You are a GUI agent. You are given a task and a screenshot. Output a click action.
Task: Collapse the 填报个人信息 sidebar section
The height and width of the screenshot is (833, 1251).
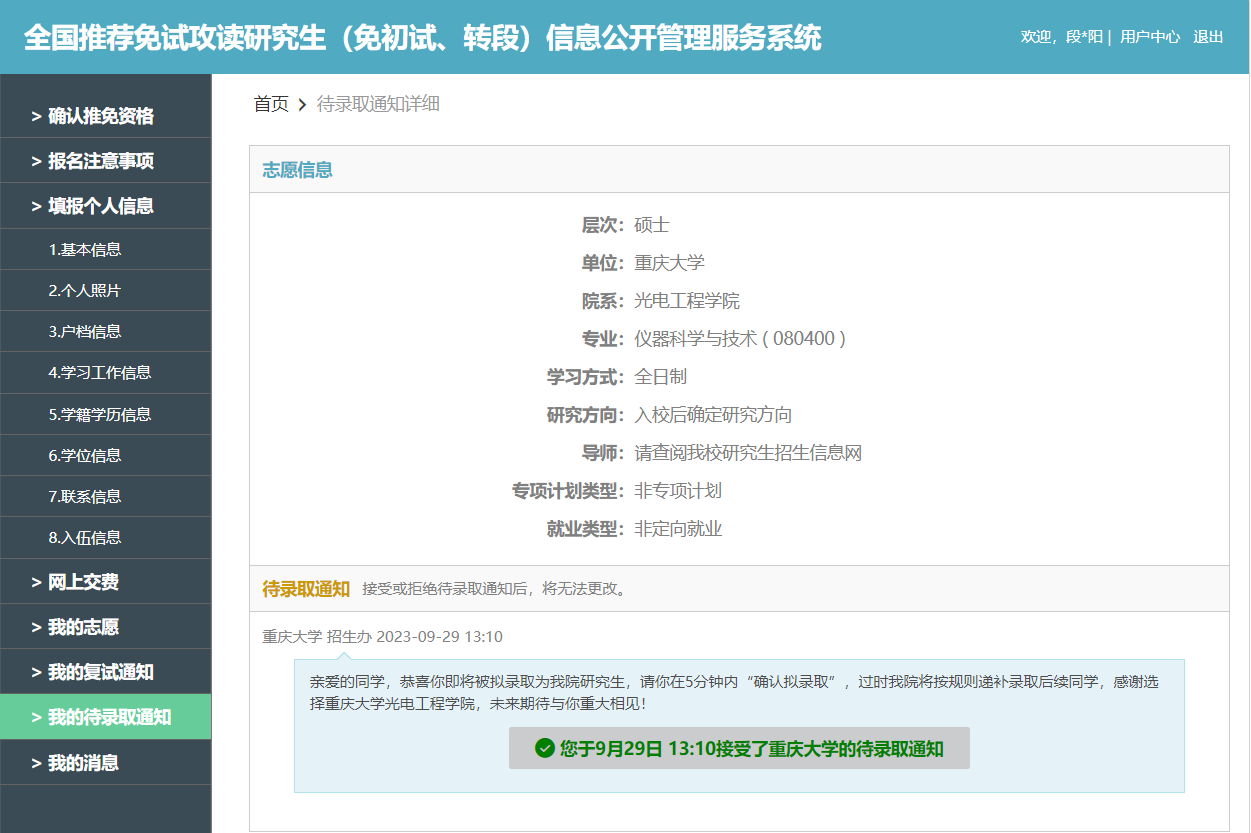pos(100,206)
